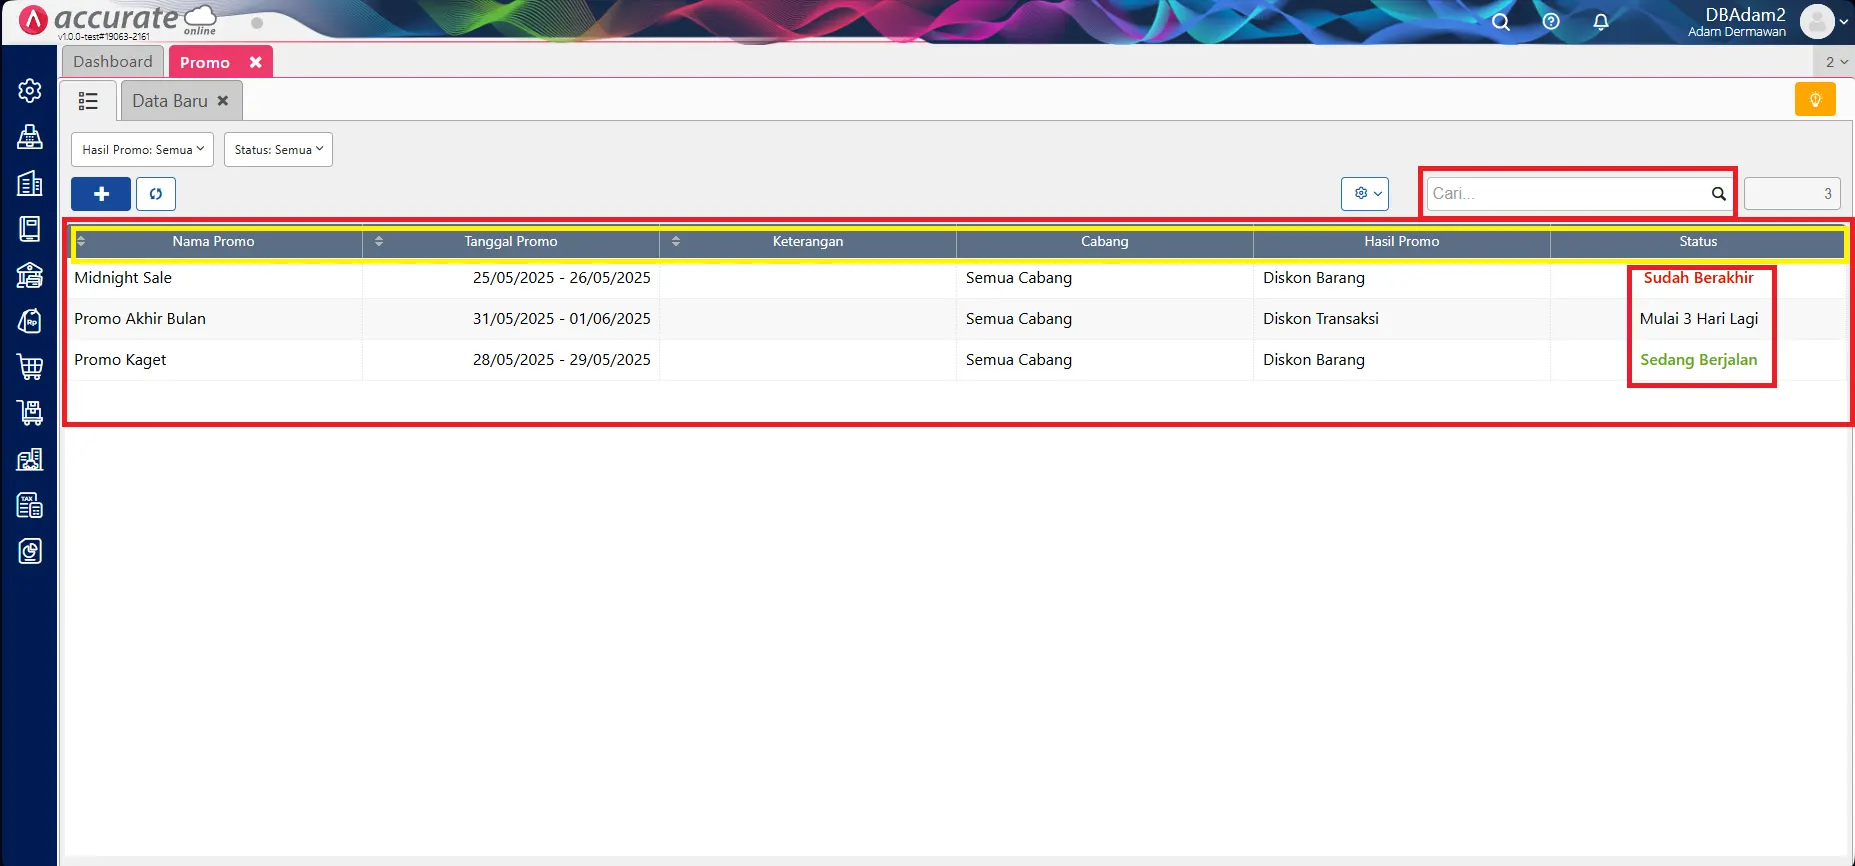Add a new promo with plus button
The height and width of the screenshot is (866, 1855).
click(101, 194)
